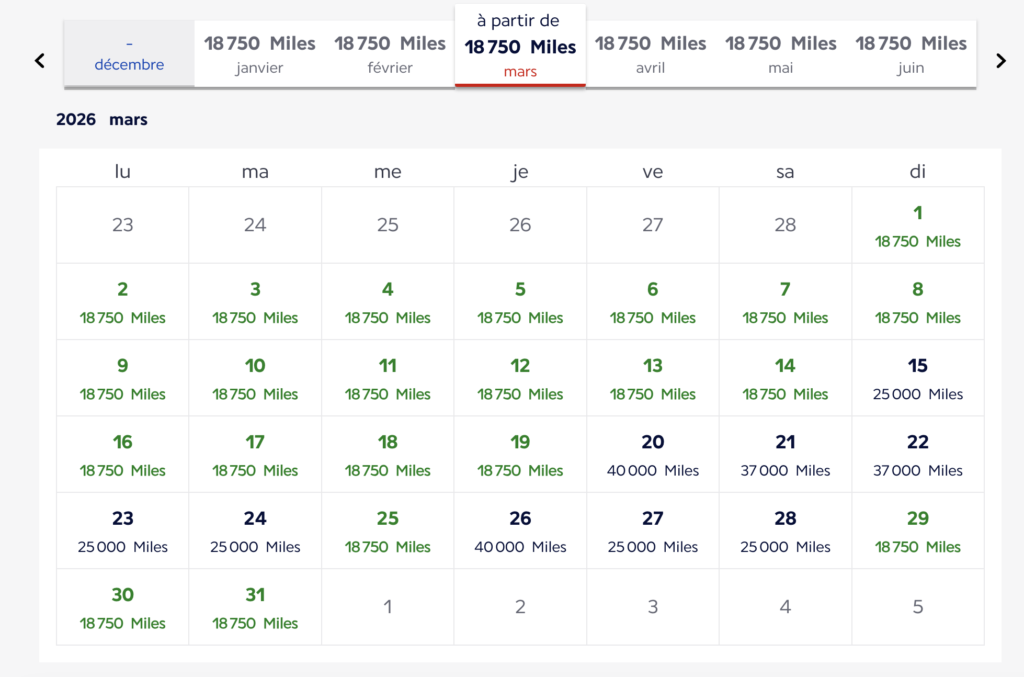The image size is (1024, 677).
Task: Click the right chevron to view later months
Action: pos(1000,60)
